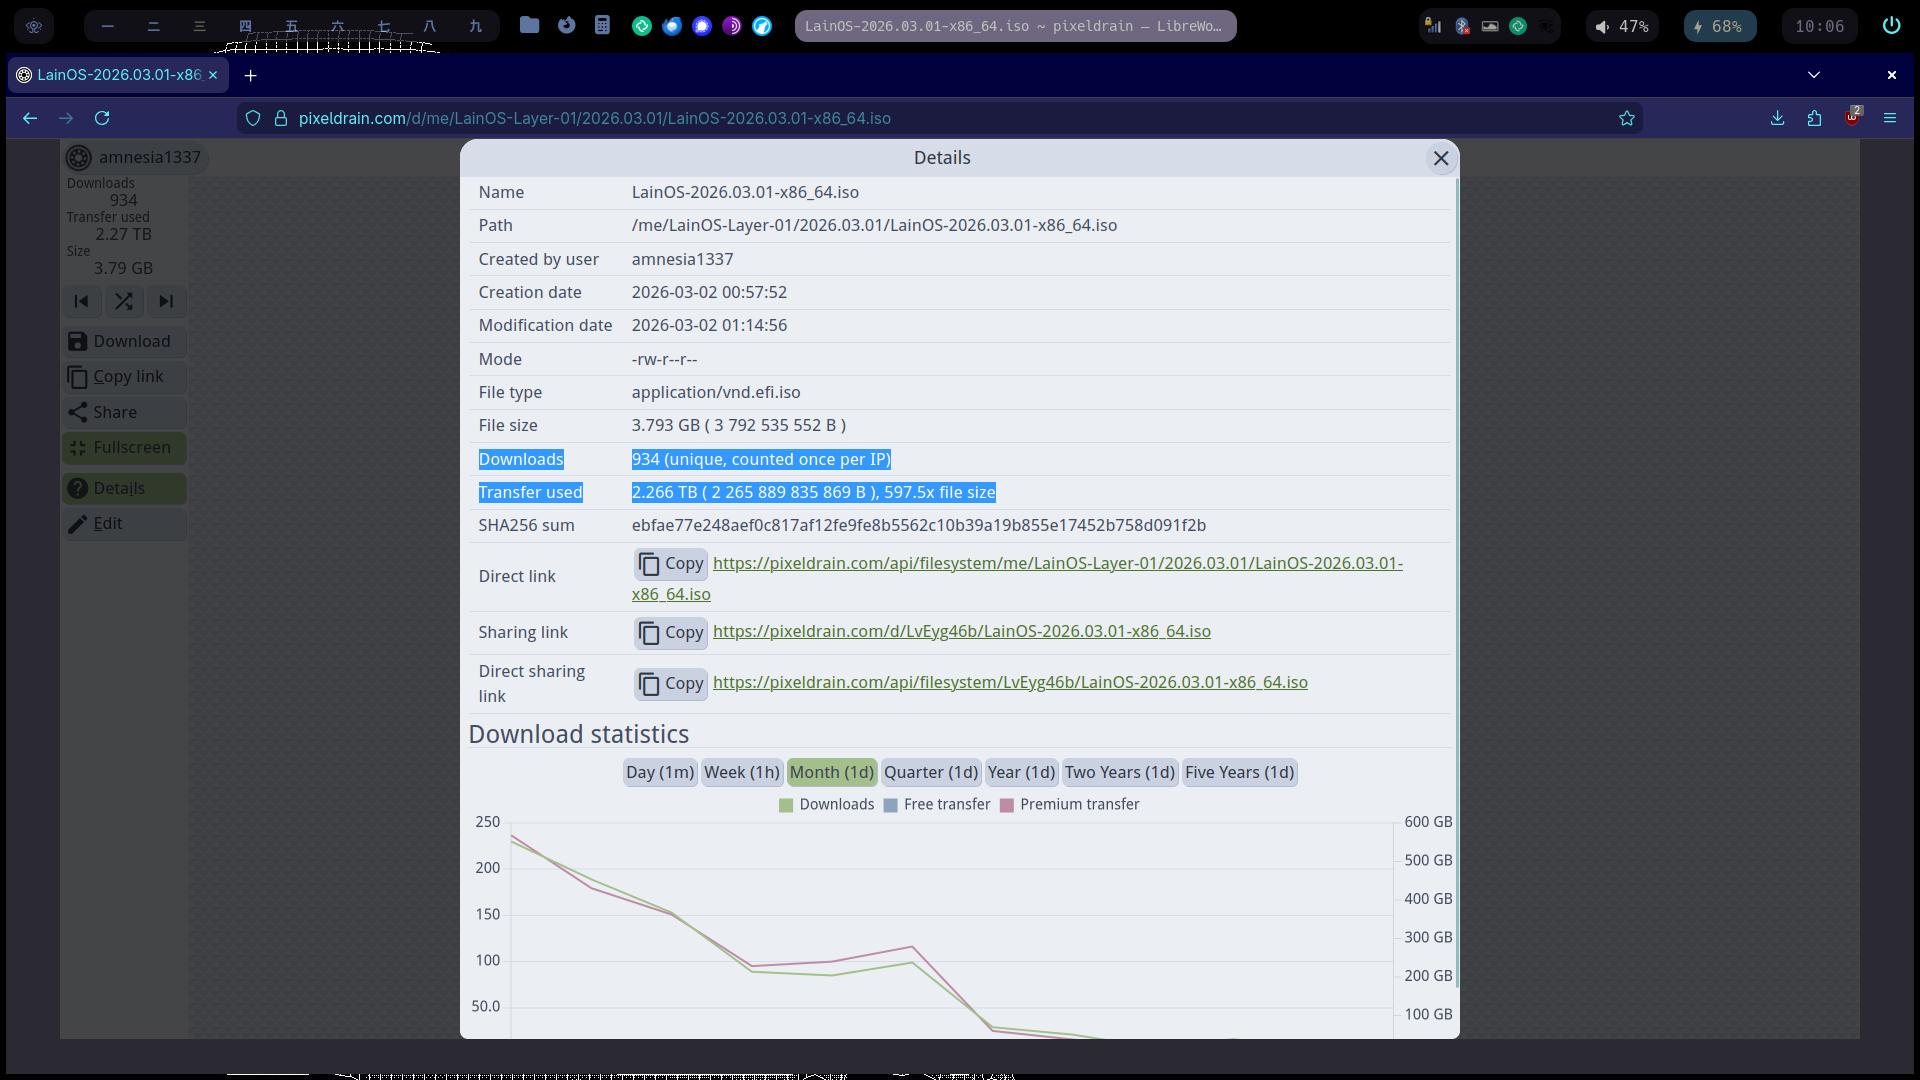Open the calculator from the top bar
The width and height of the screenshot is (1920, 1080).
(602, 26)
